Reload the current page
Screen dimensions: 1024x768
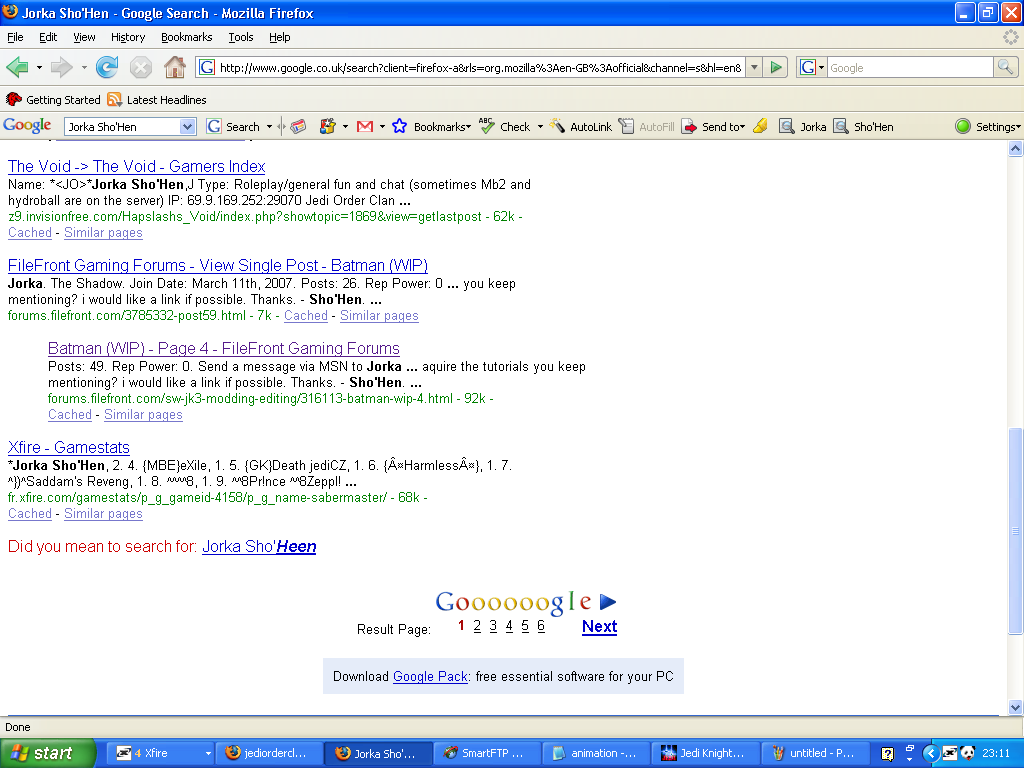click(x=107, y=67)
